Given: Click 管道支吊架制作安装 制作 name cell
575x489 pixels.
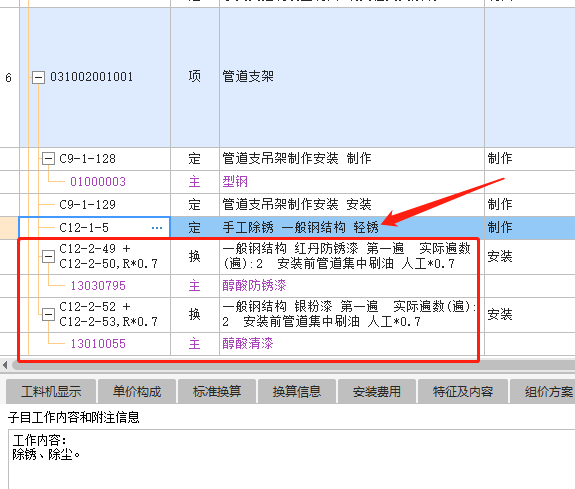Looking at the screenshot, I should point(352,159).
